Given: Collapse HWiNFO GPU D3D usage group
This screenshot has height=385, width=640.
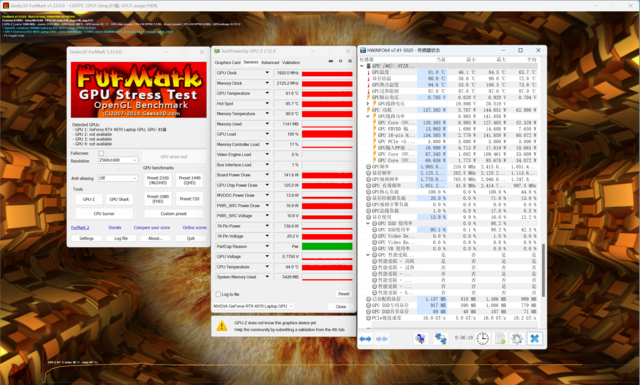Looking at the screenshot, I should click(x=368, y=223).
